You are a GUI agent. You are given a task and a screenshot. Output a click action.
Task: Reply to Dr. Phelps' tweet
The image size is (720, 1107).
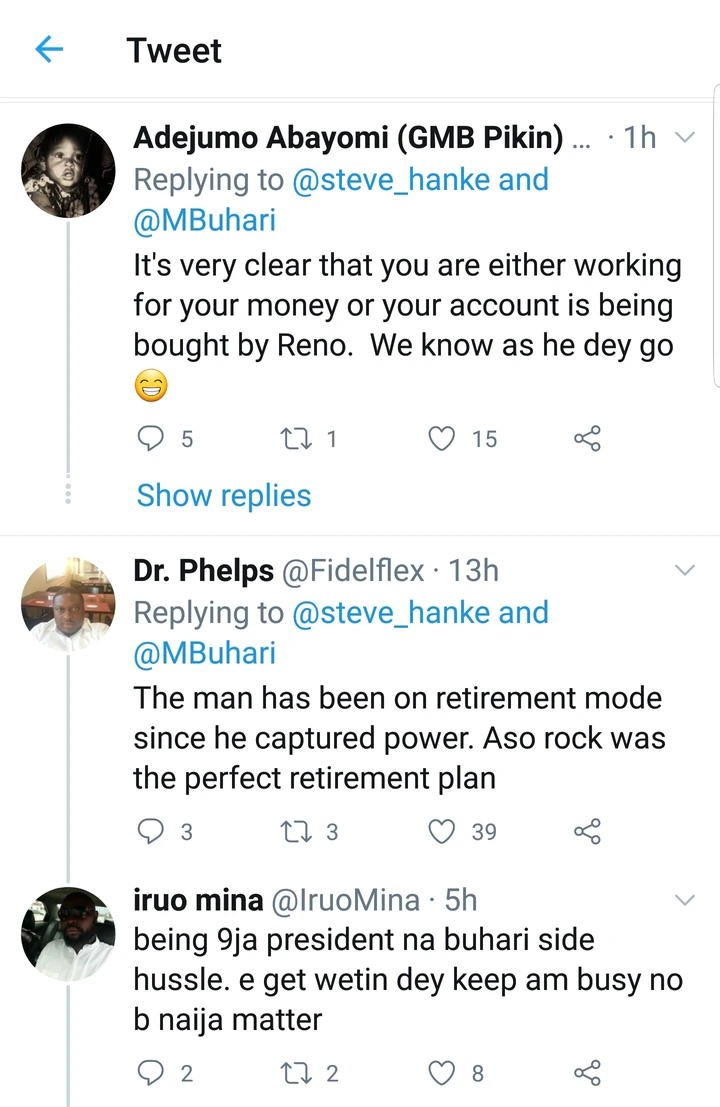point(150,831)
